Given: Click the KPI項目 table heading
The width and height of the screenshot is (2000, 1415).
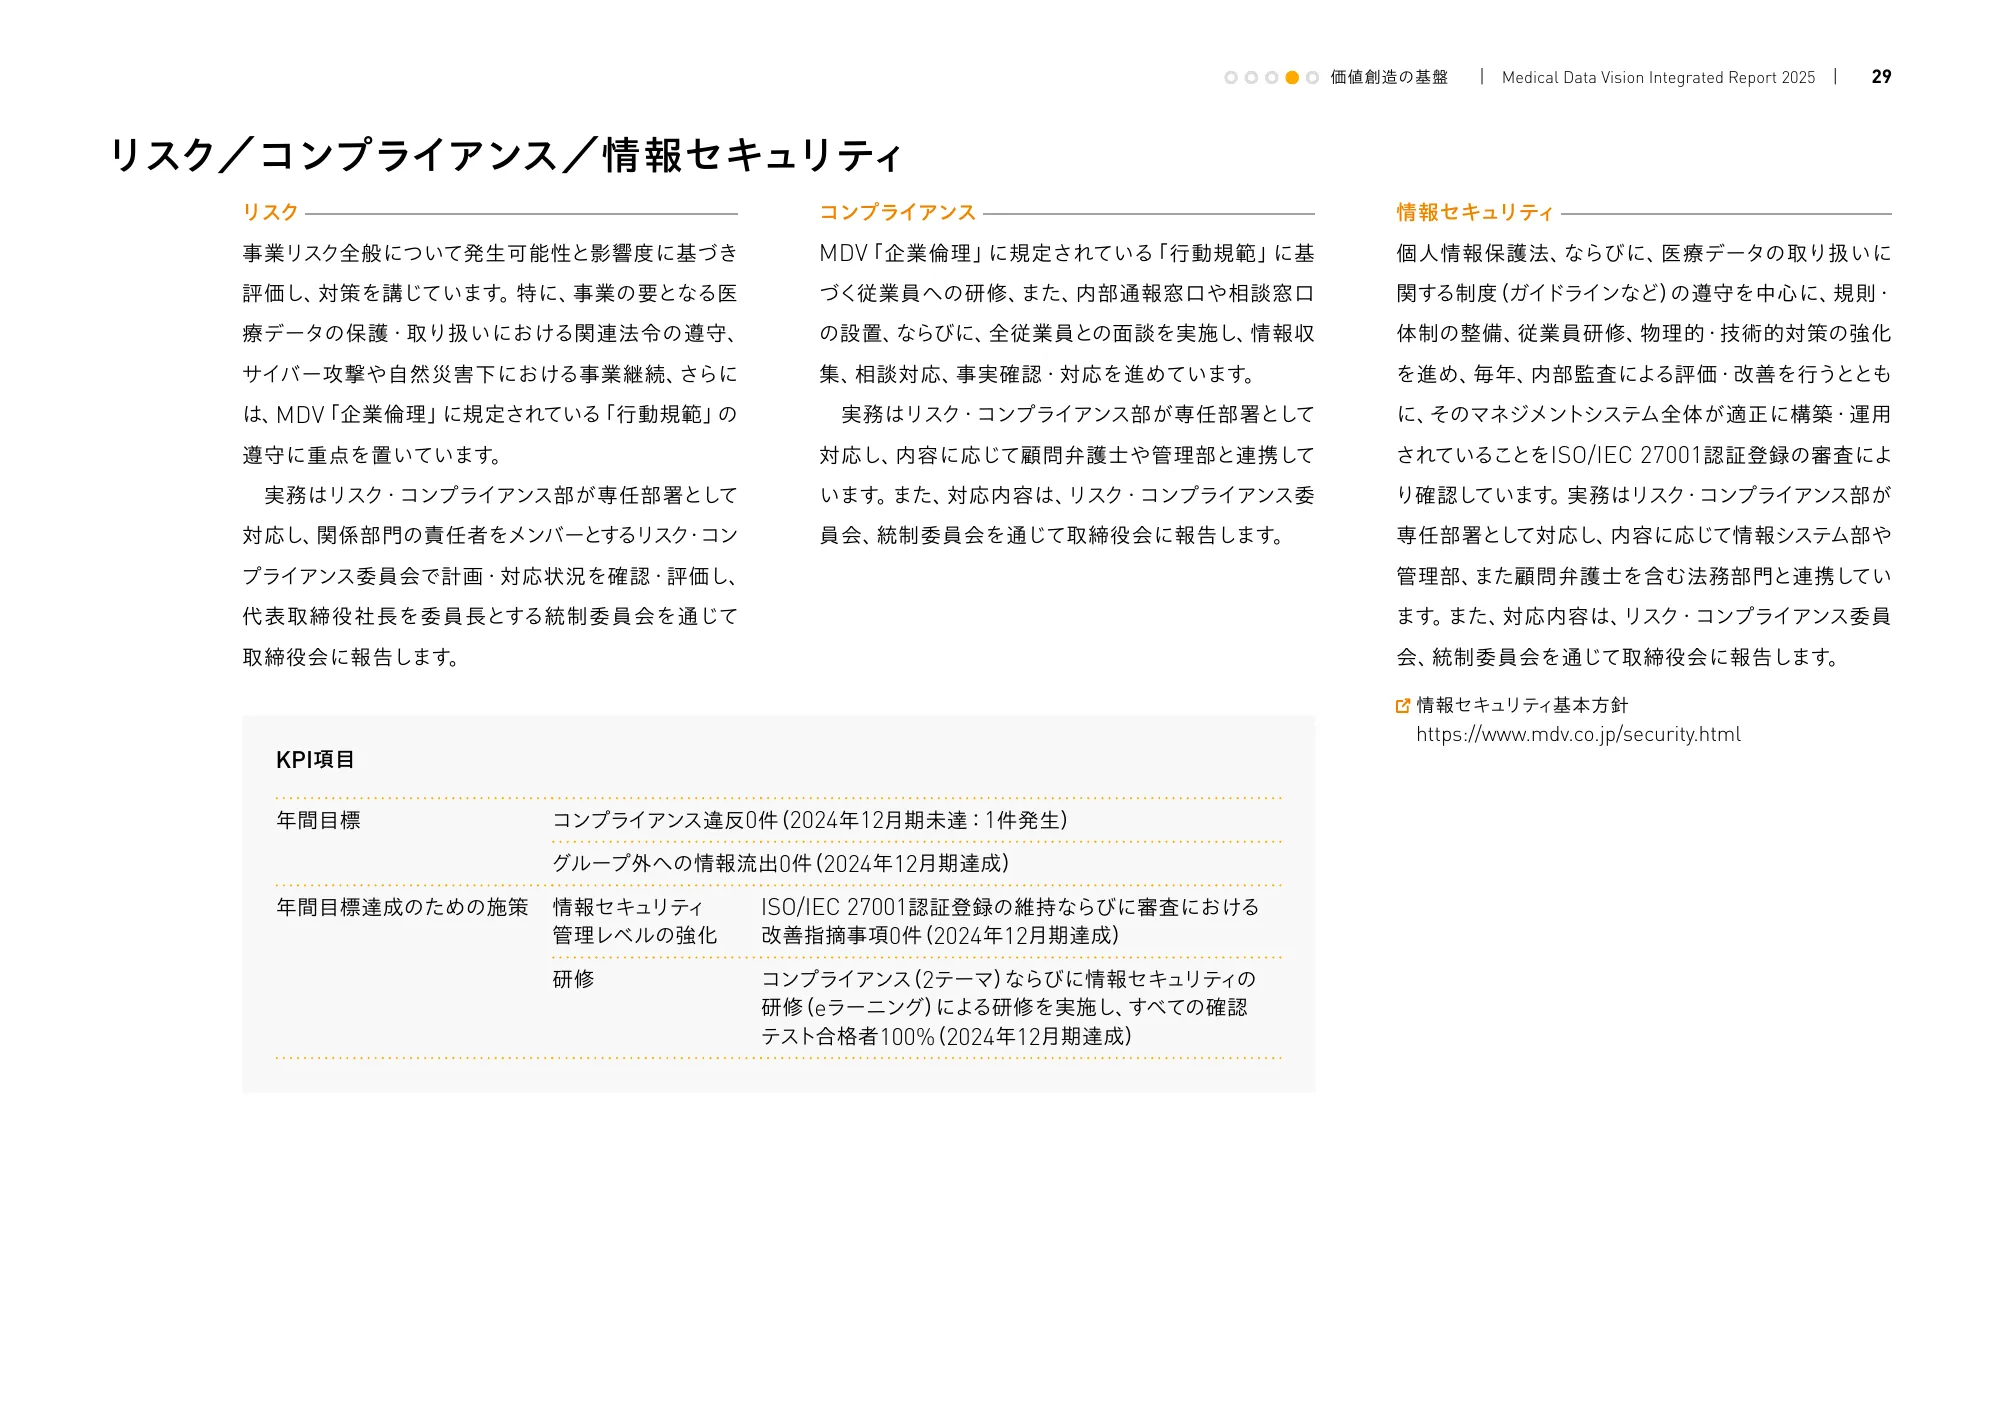Looking at the screenshot, I should [315, 760].
